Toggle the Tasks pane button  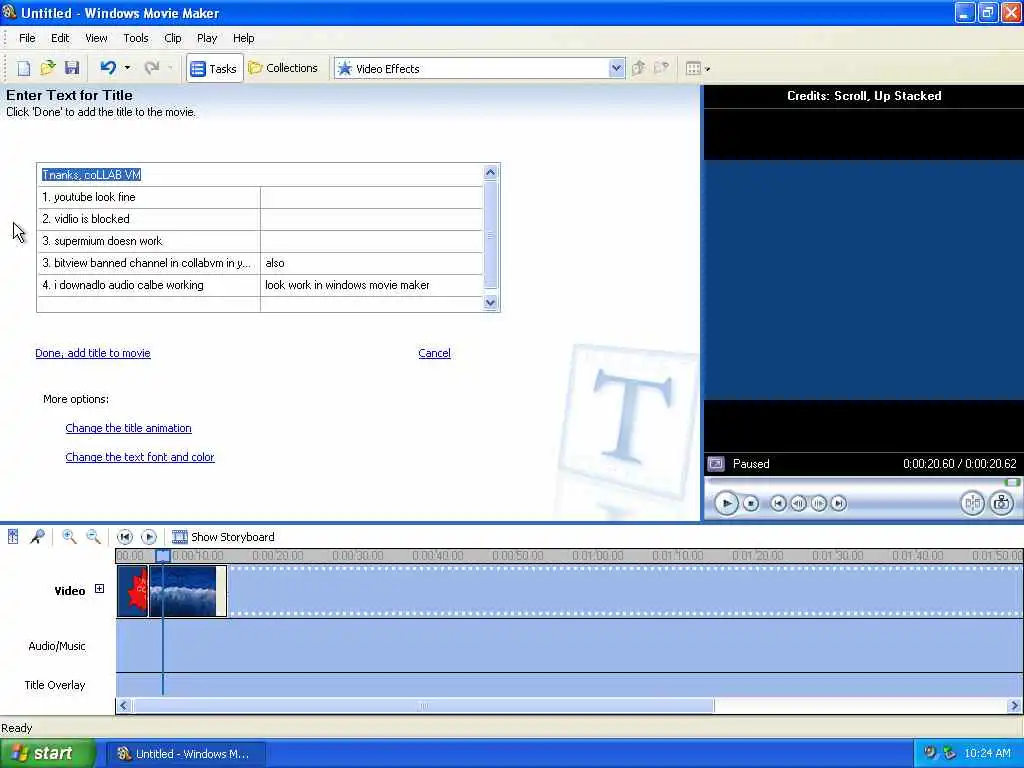pyautogui.click(x=214, y=69)
